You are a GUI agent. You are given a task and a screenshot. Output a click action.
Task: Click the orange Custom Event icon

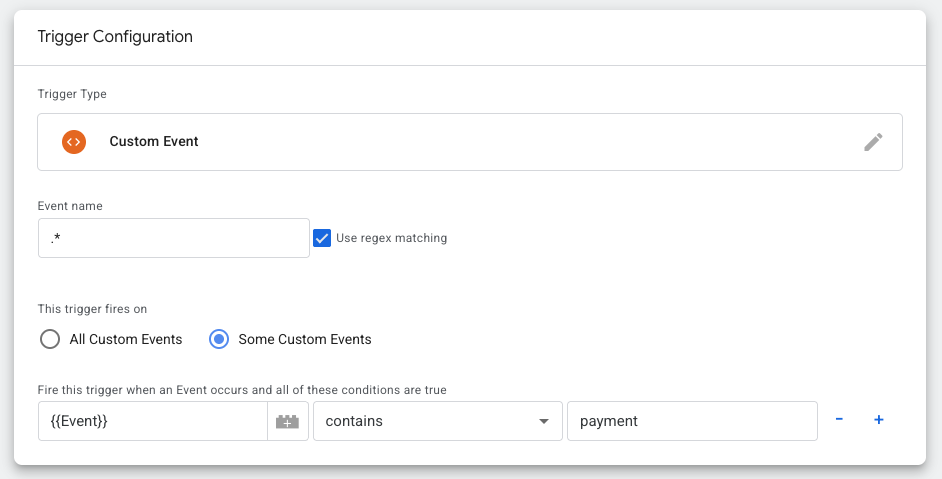pyautogui.click(x=73, y=142)
